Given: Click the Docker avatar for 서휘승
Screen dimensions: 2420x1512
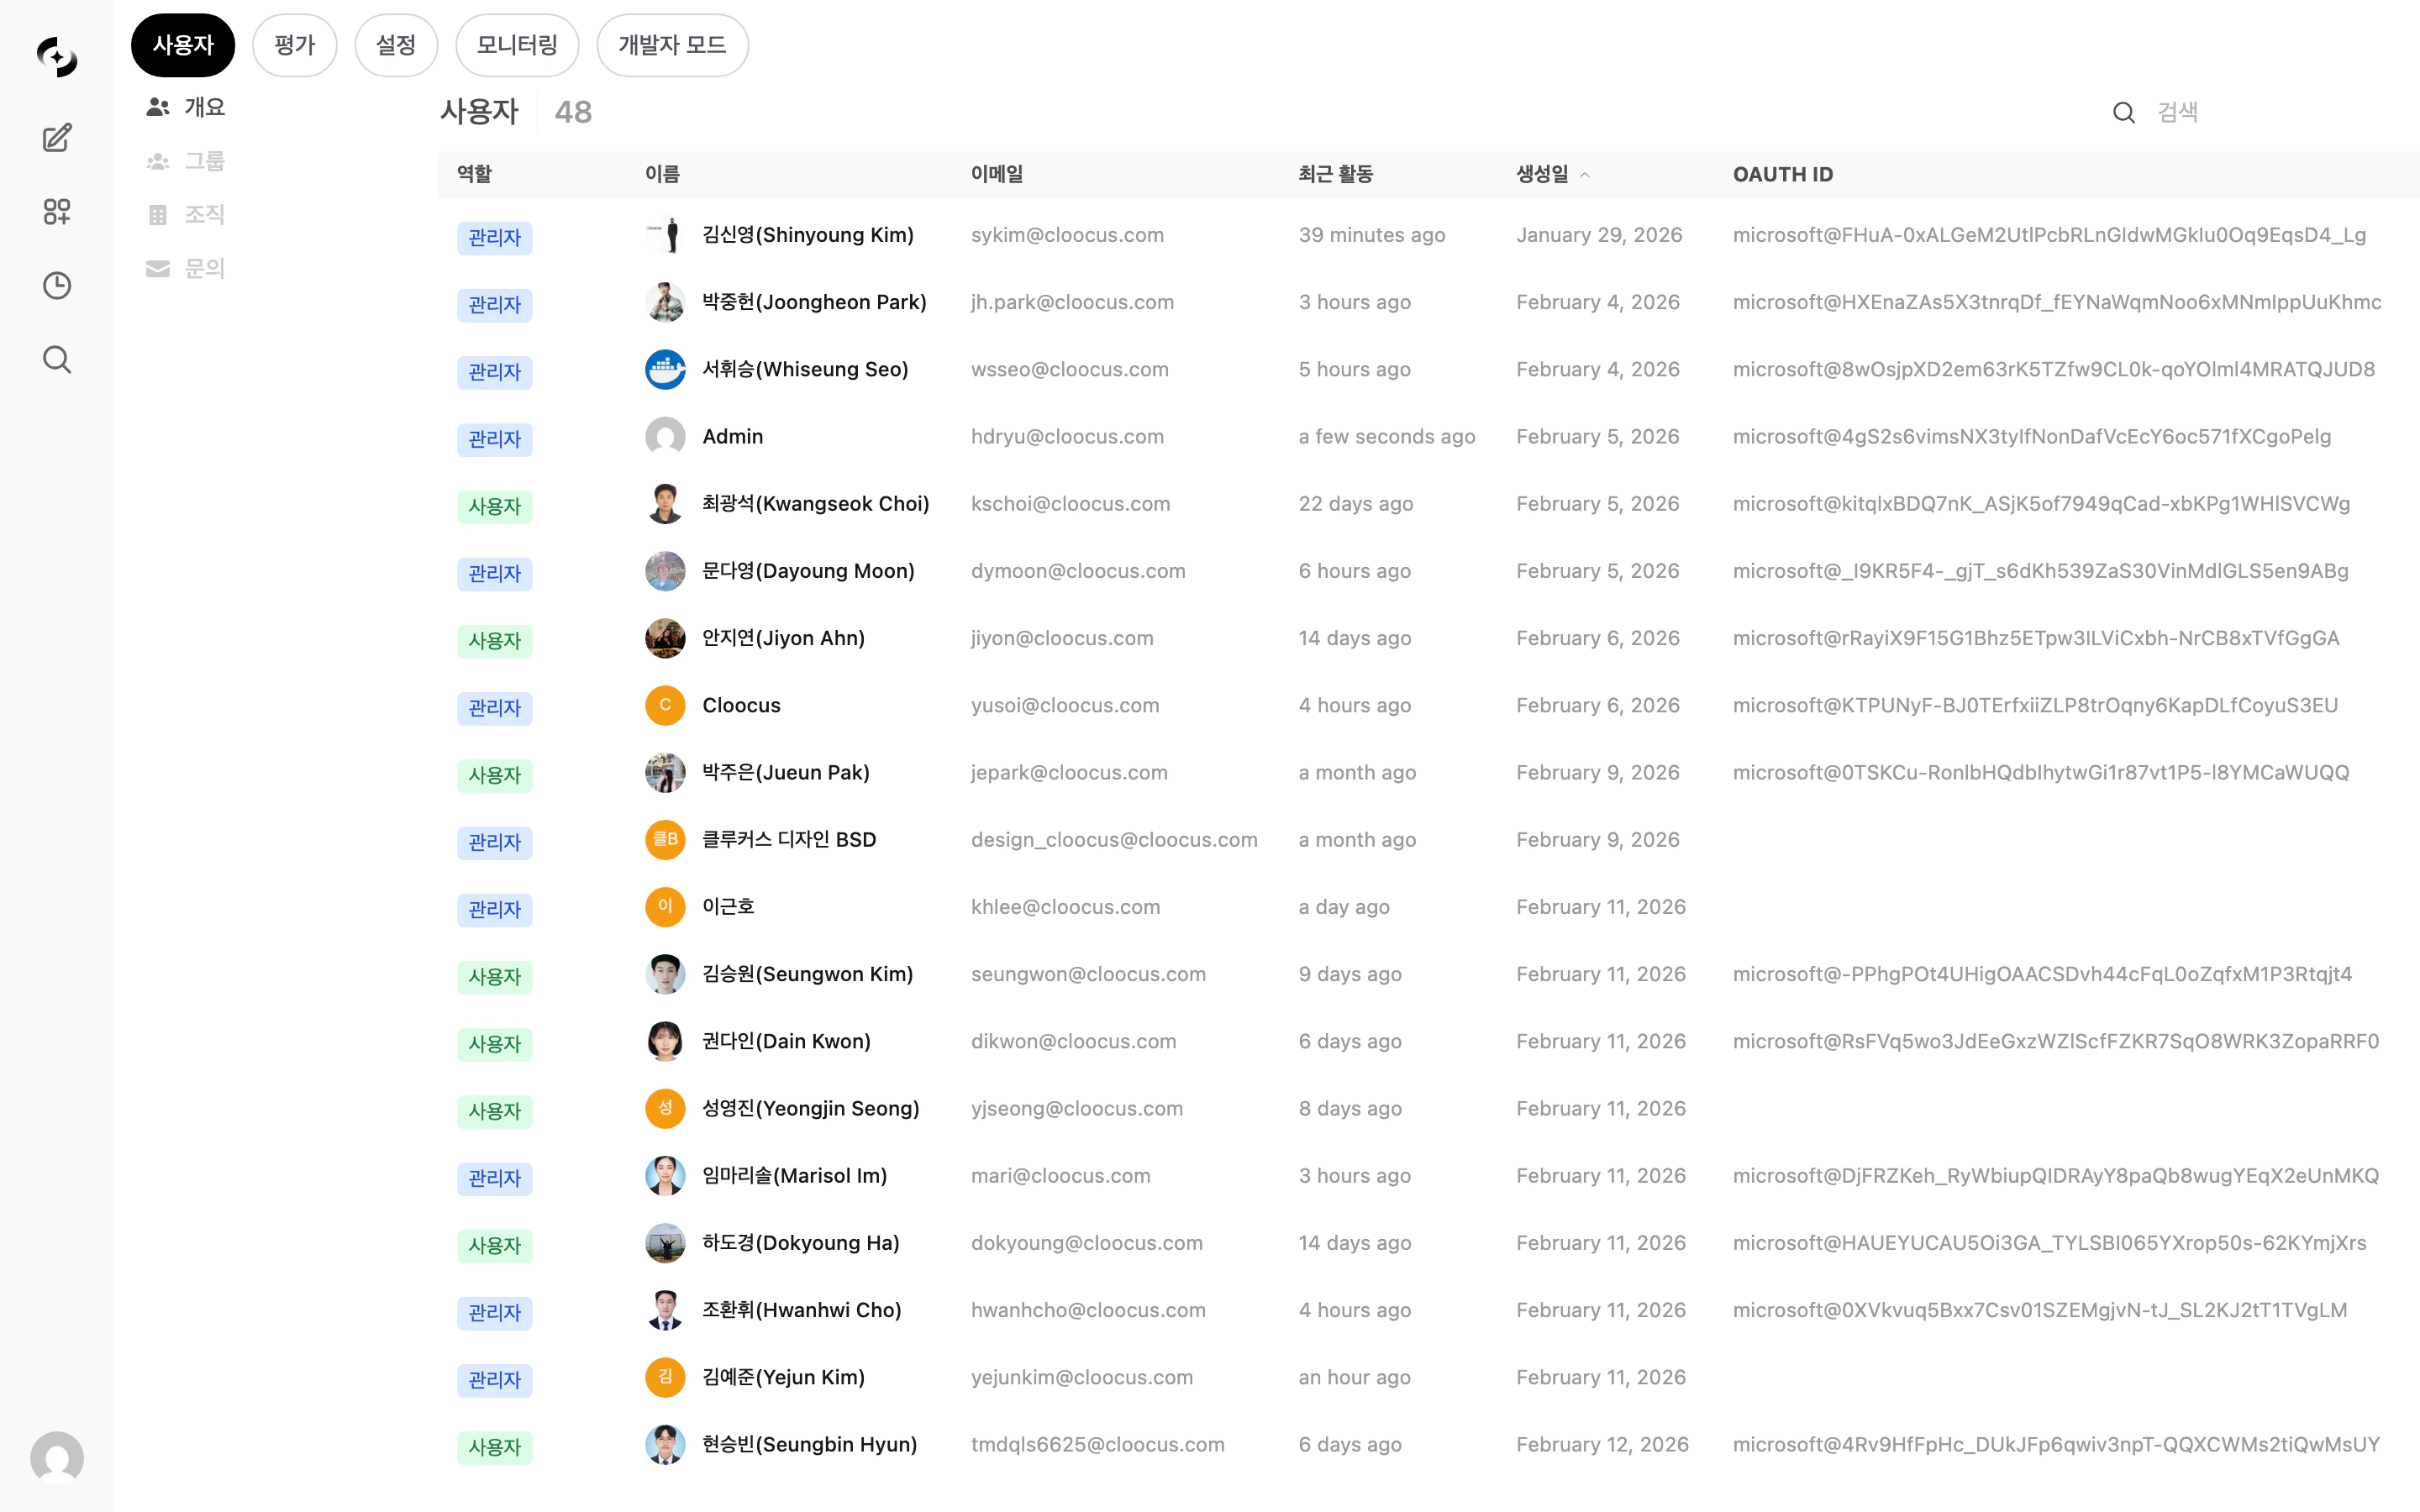Looking at the screenshot, I should click(x=665, y=370).
